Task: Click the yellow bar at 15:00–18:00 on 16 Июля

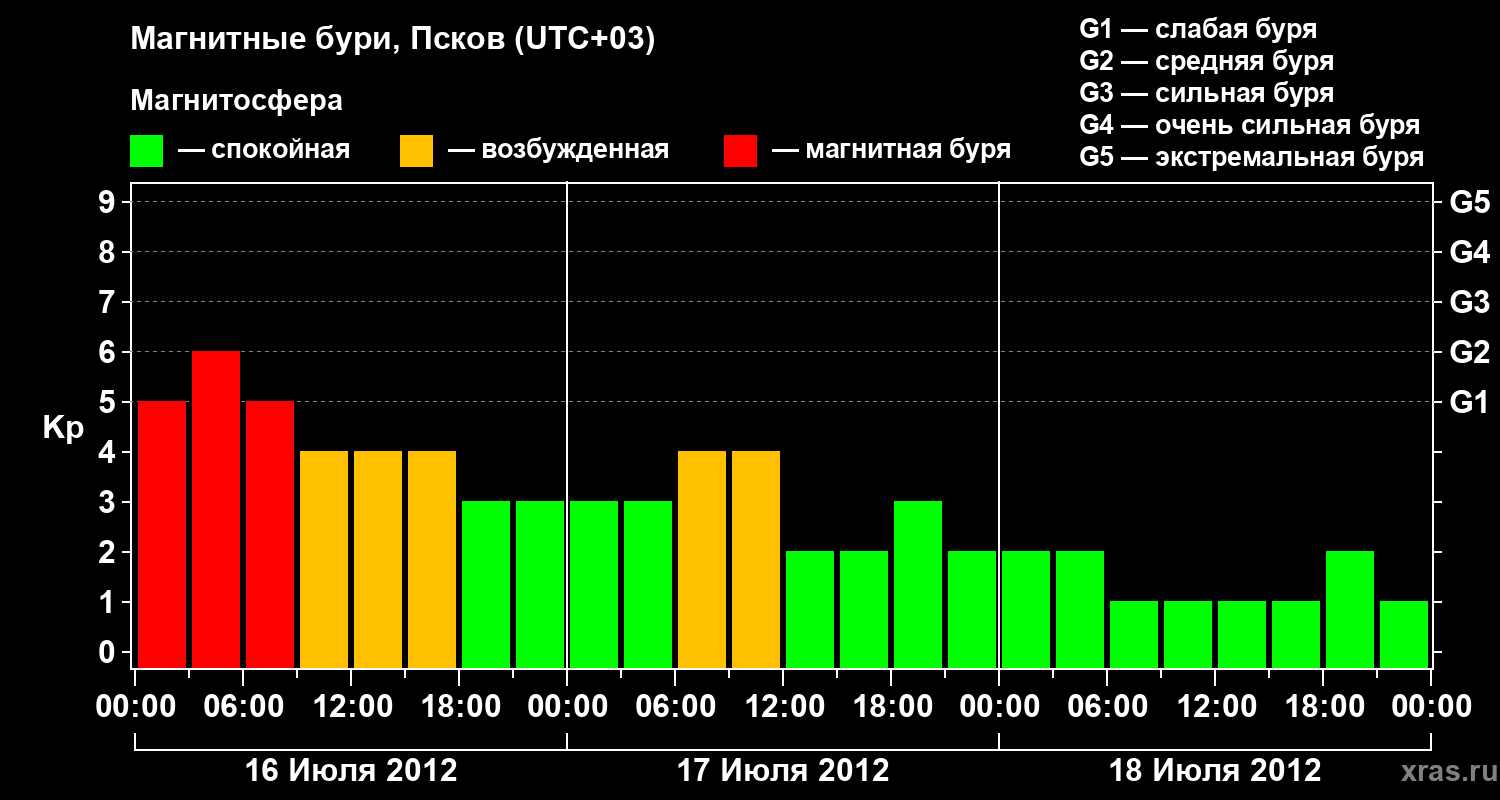Action: [432, 560]
